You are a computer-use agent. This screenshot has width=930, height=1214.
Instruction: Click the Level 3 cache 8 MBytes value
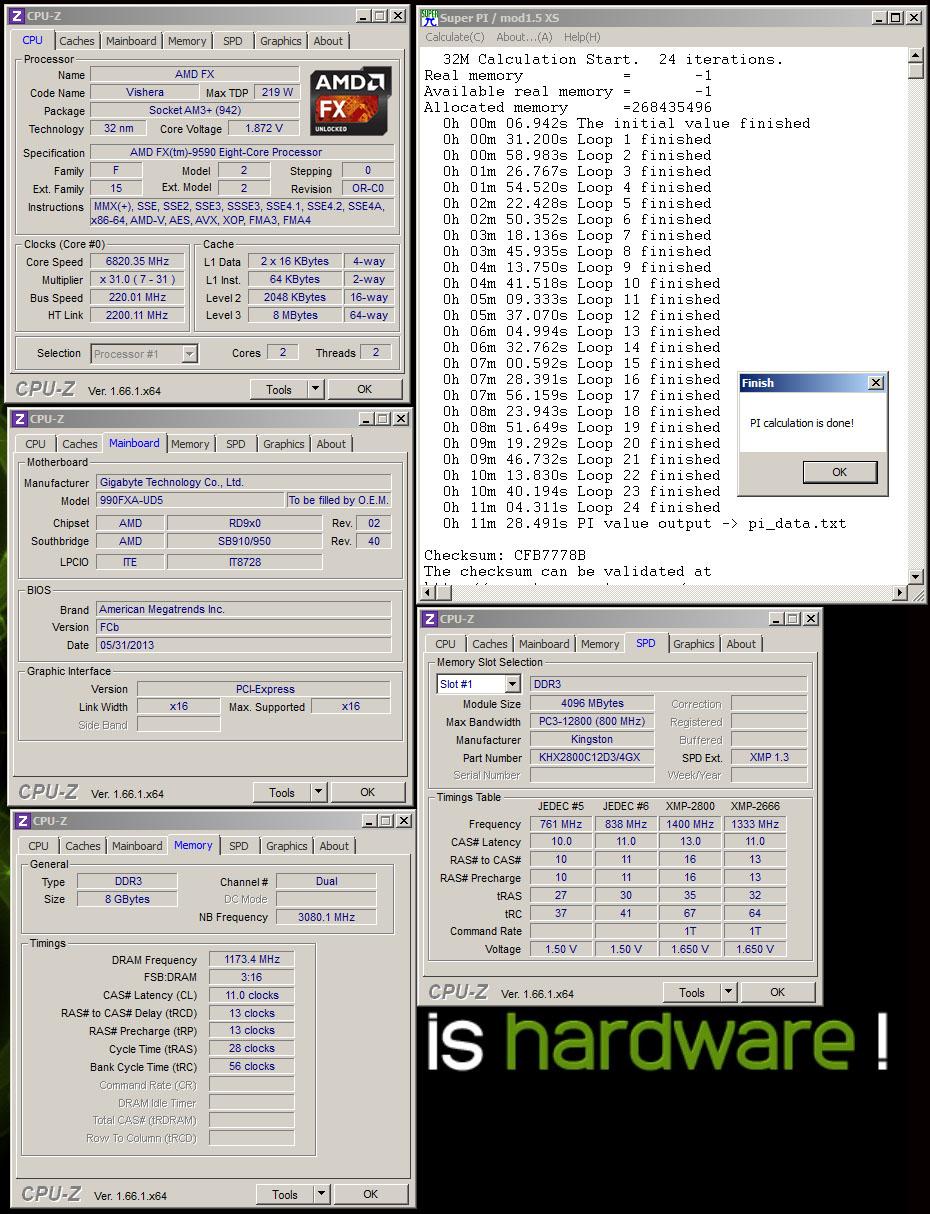[x=296, y=315]
